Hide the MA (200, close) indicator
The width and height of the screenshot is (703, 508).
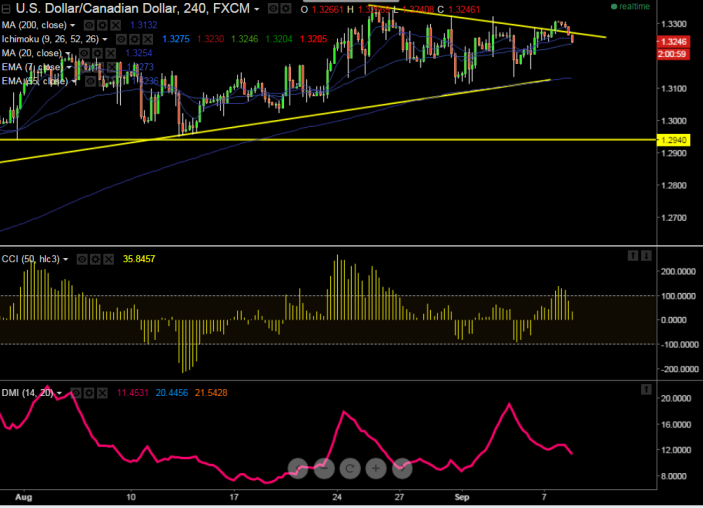[x=89, y=25]
